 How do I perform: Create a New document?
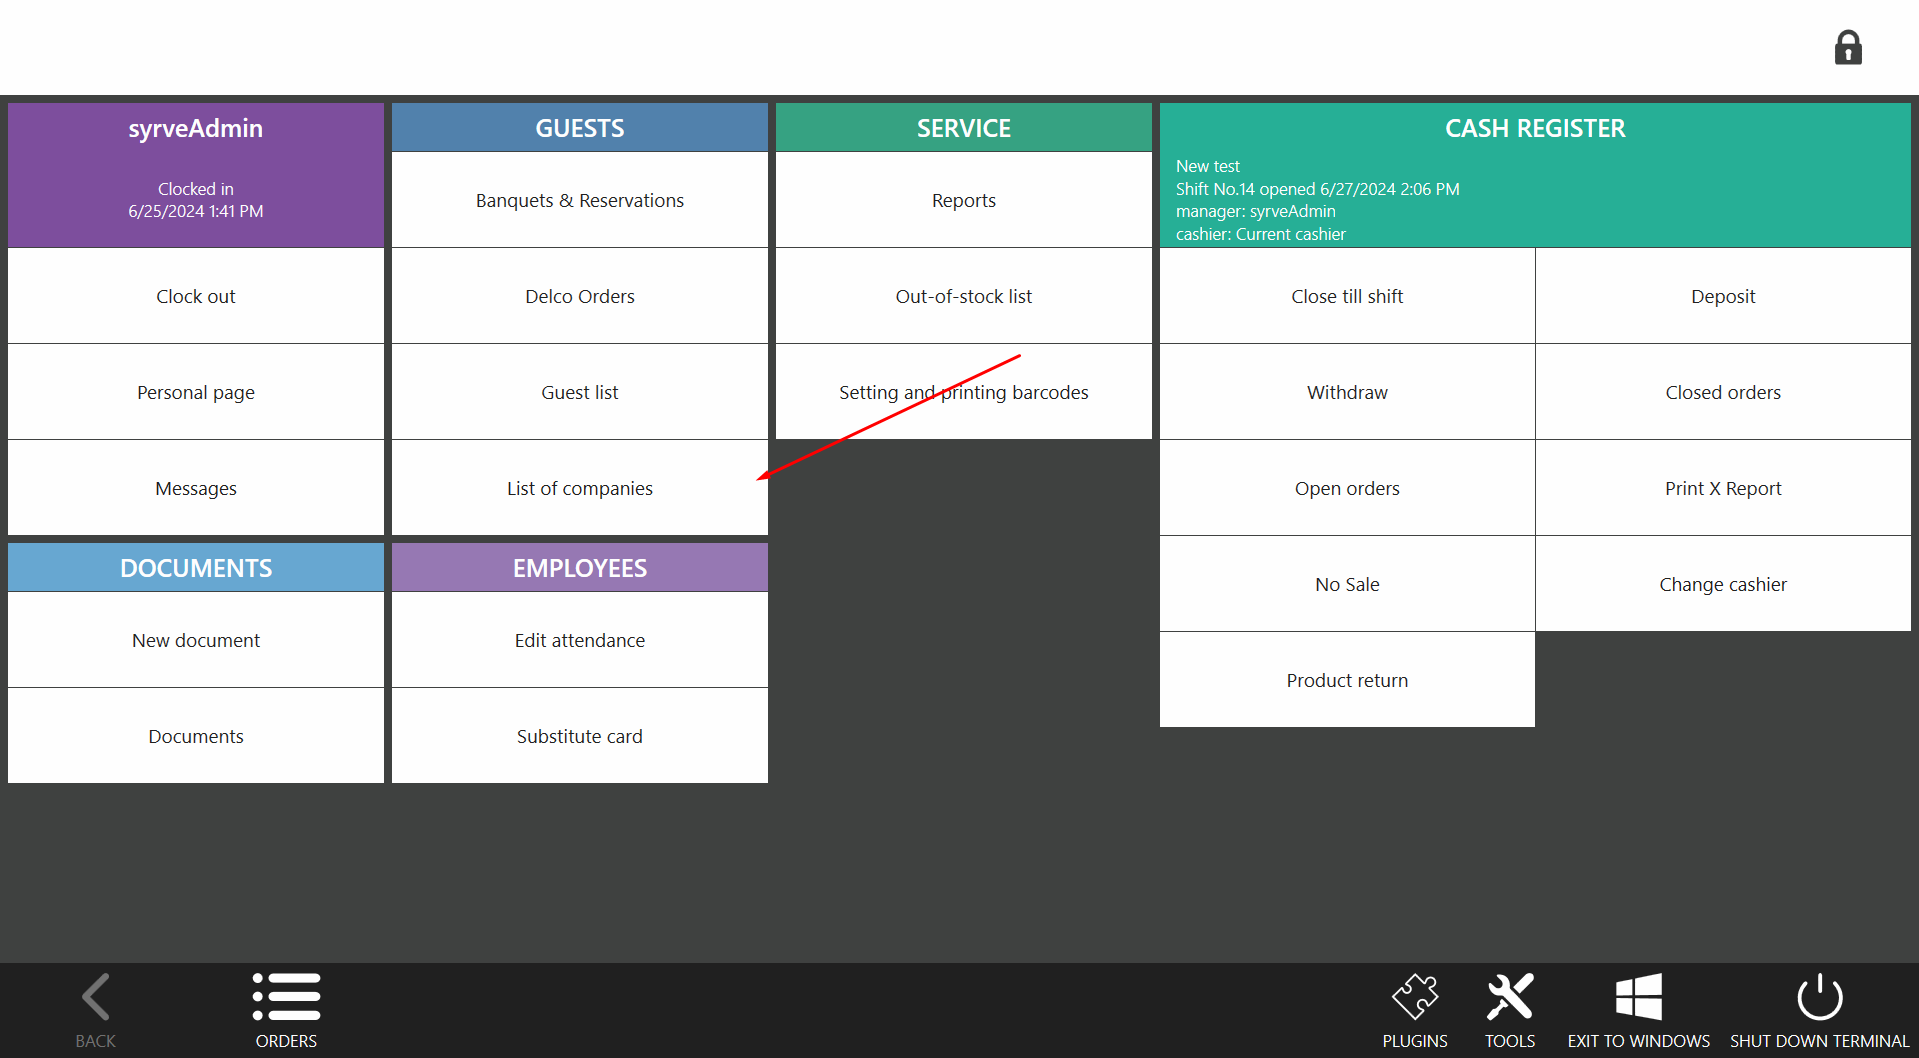196,640
